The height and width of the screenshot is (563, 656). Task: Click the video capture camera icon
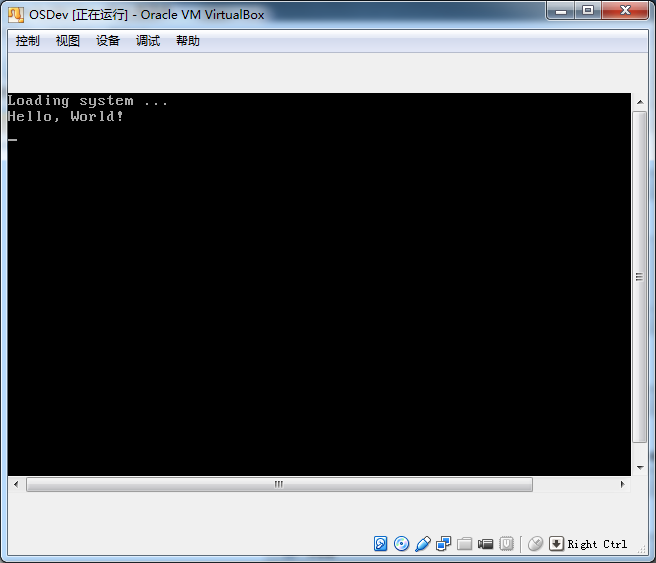click(486, 544)
